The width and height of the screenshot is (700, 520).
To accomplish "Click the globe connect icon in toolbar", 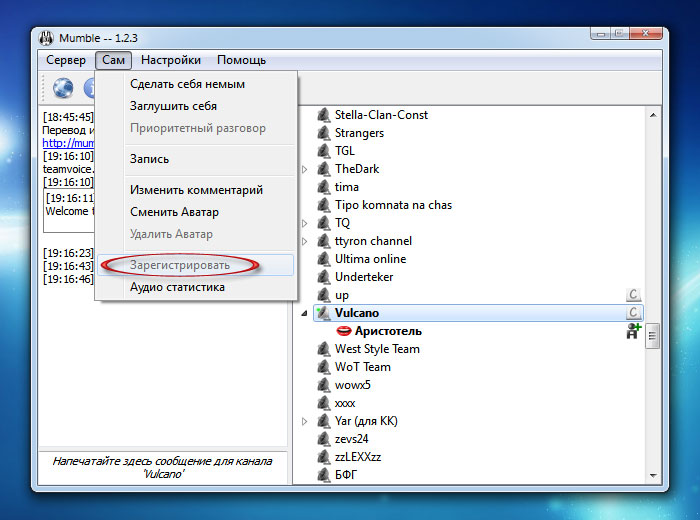I will coord(63,88).
